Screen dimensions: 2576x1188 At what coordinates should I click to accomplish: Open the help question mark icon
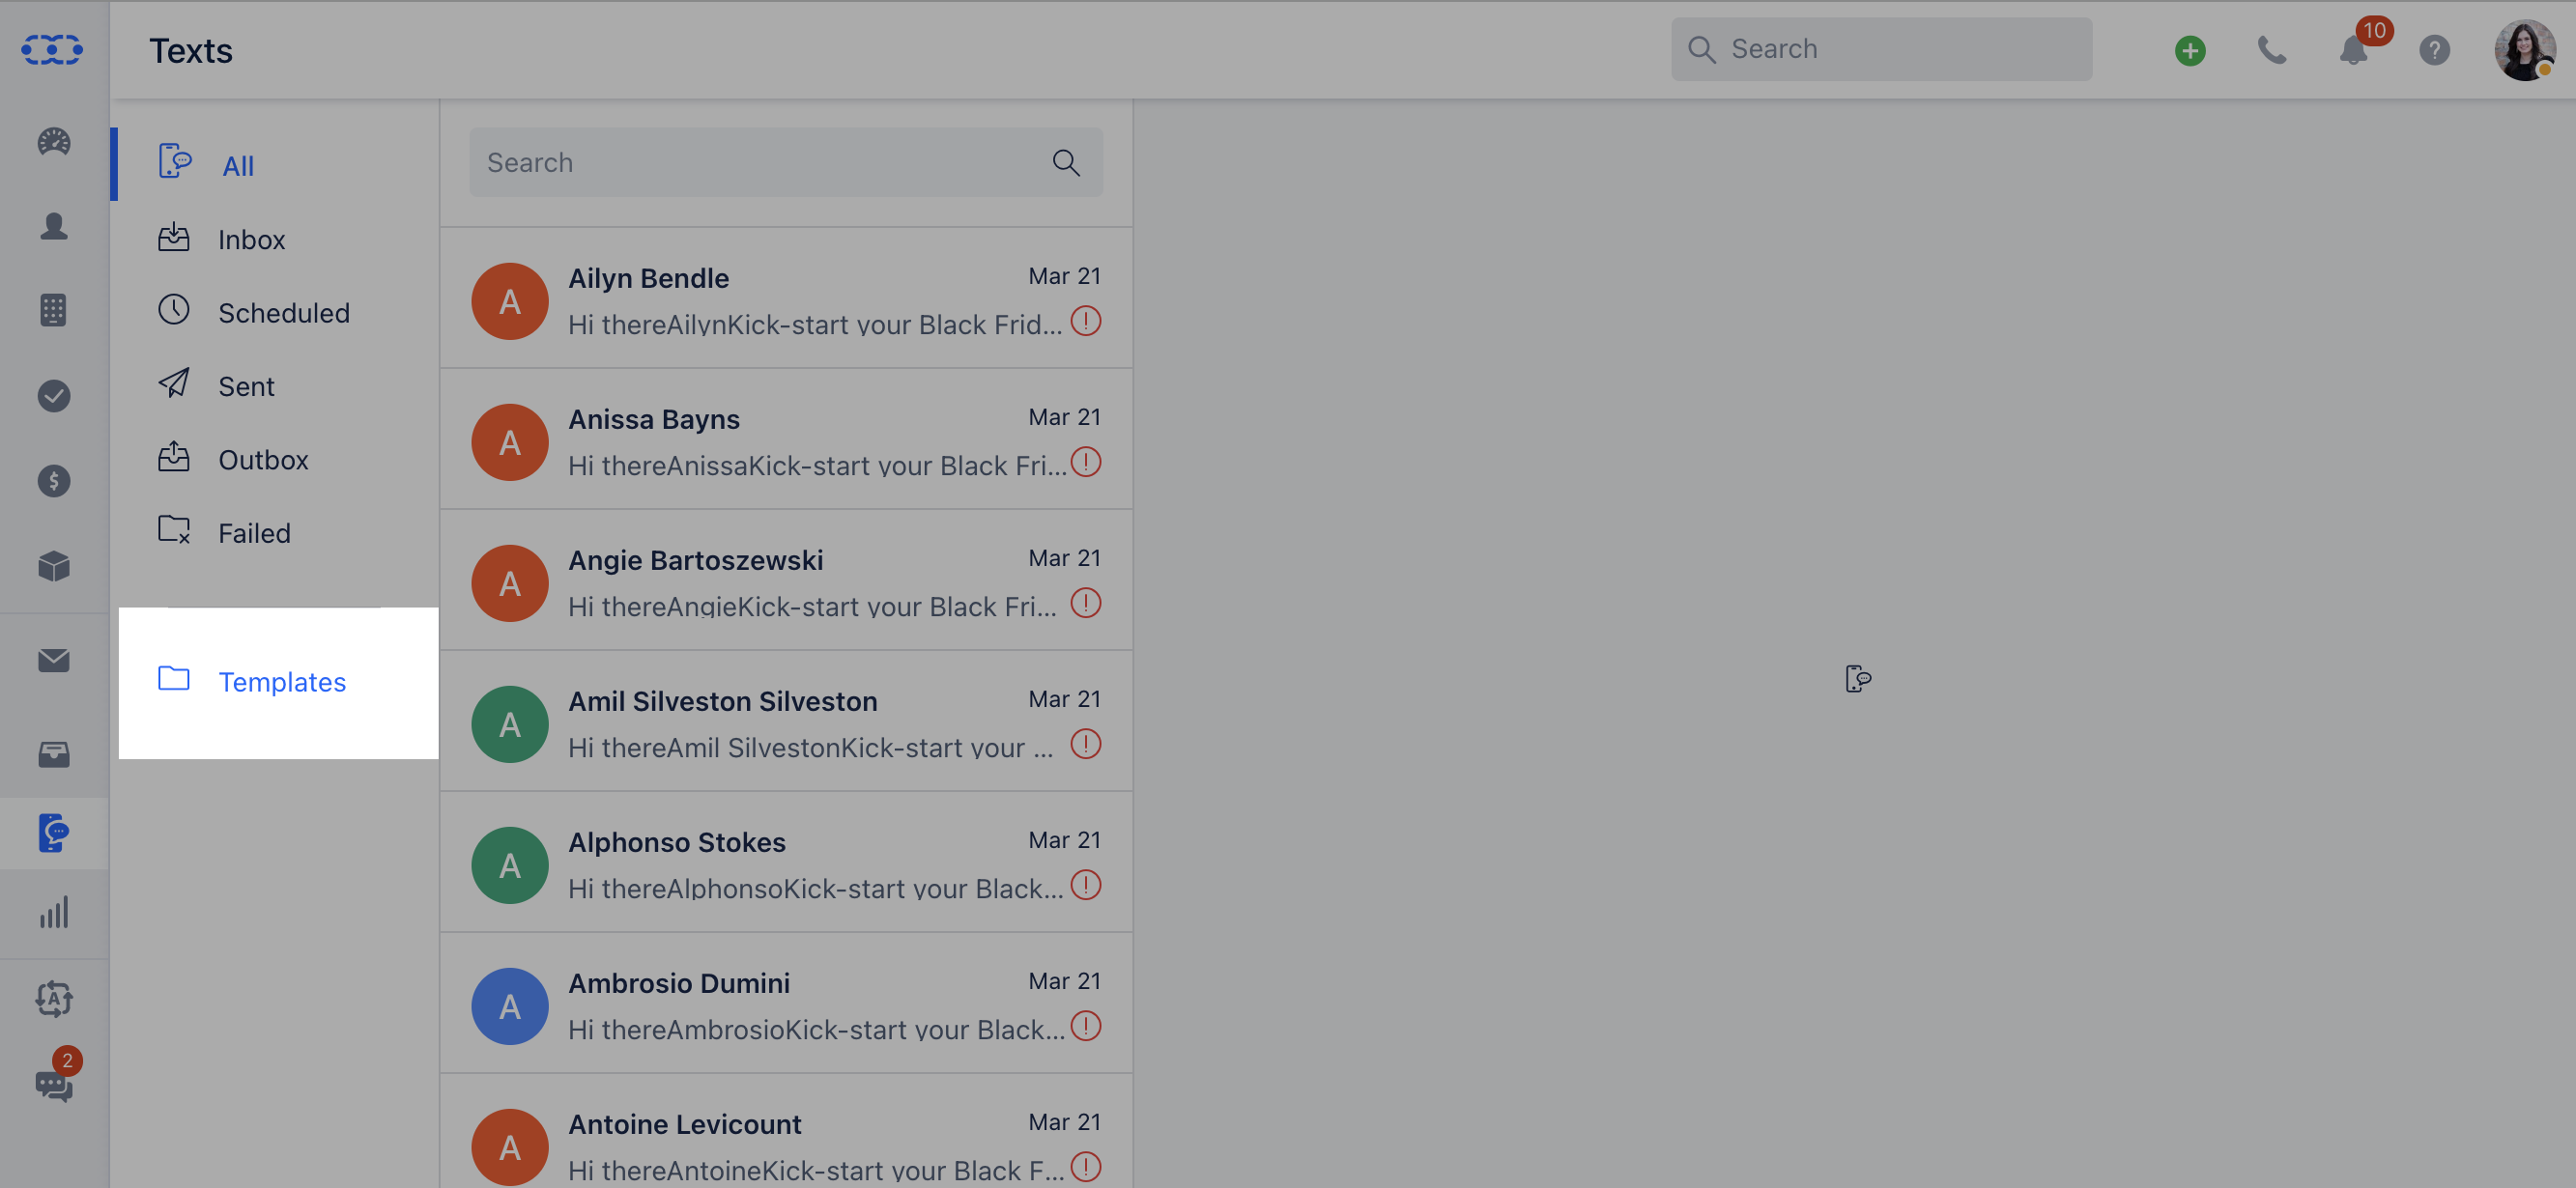click(2434, 50)
